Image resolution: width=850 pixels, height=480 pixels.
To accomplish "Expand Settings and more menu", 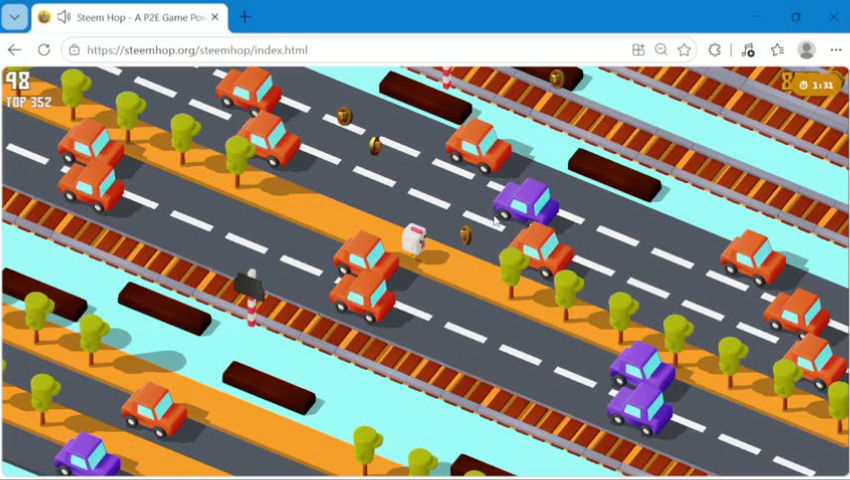I will (835, 50).
